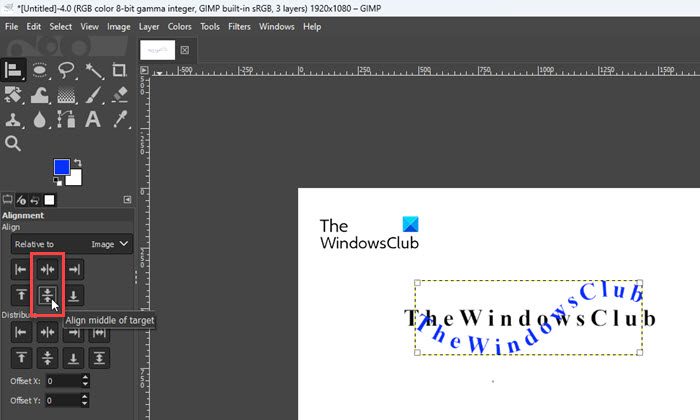
Task: Select the untitled image thumbnail tab
Action: pyautogui.click(x=157, y=50)
